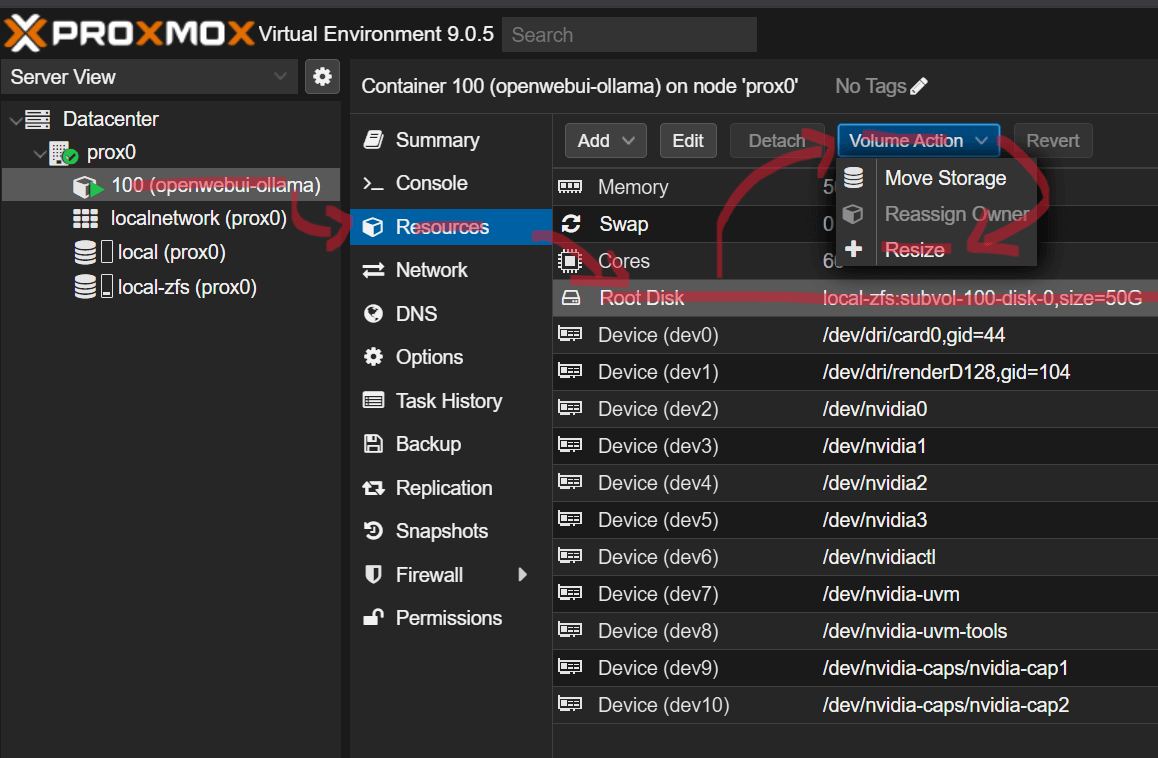Expand the Firewall submenu arrow

click(x=522, y=575)
